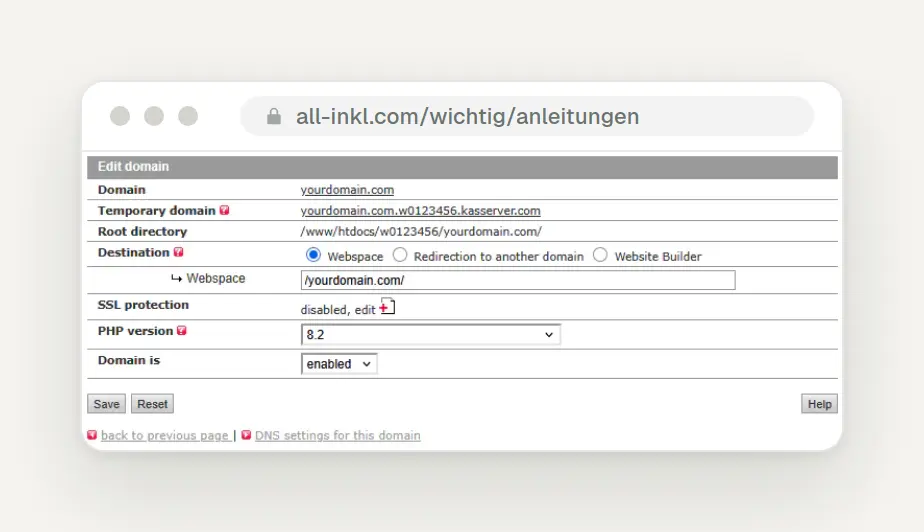Click the SSL protection edit icon

click(x=387, y=306)
